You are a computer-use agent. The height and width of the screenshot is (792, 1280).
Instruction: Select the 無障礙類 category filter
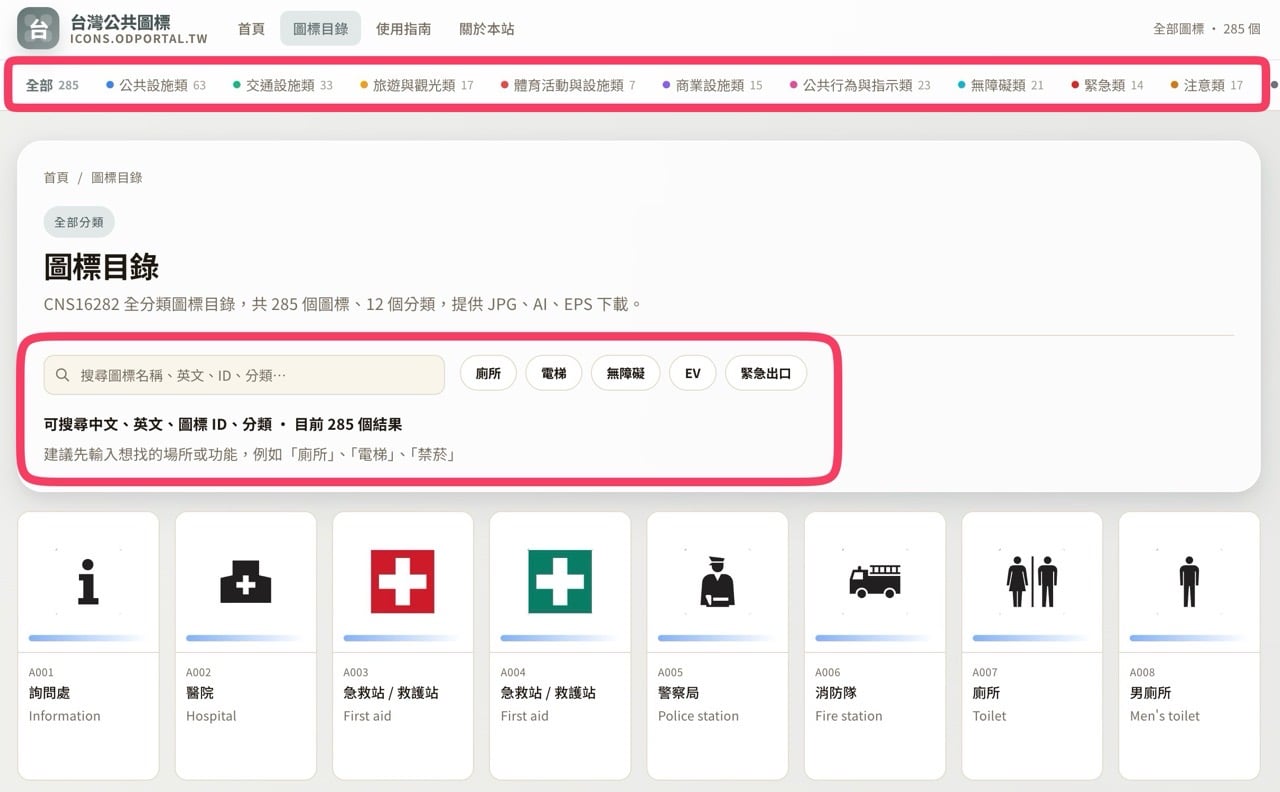(1000, 86)
